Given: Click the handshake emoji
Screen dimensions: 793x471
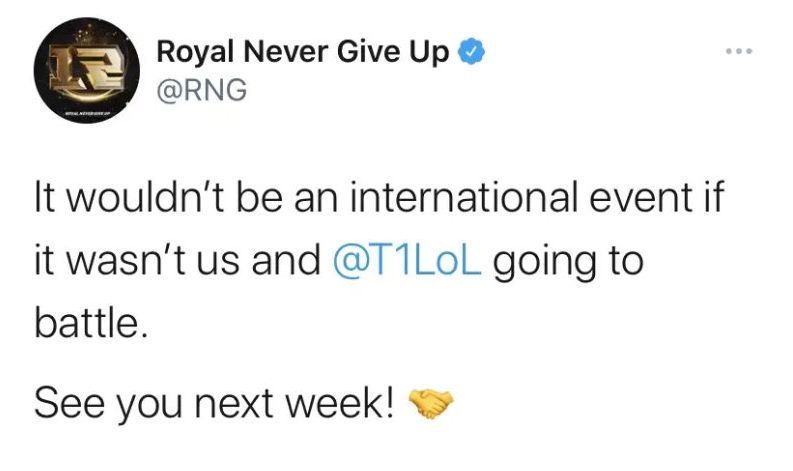Looking at the screenshot, I should (x=432, y=403).
